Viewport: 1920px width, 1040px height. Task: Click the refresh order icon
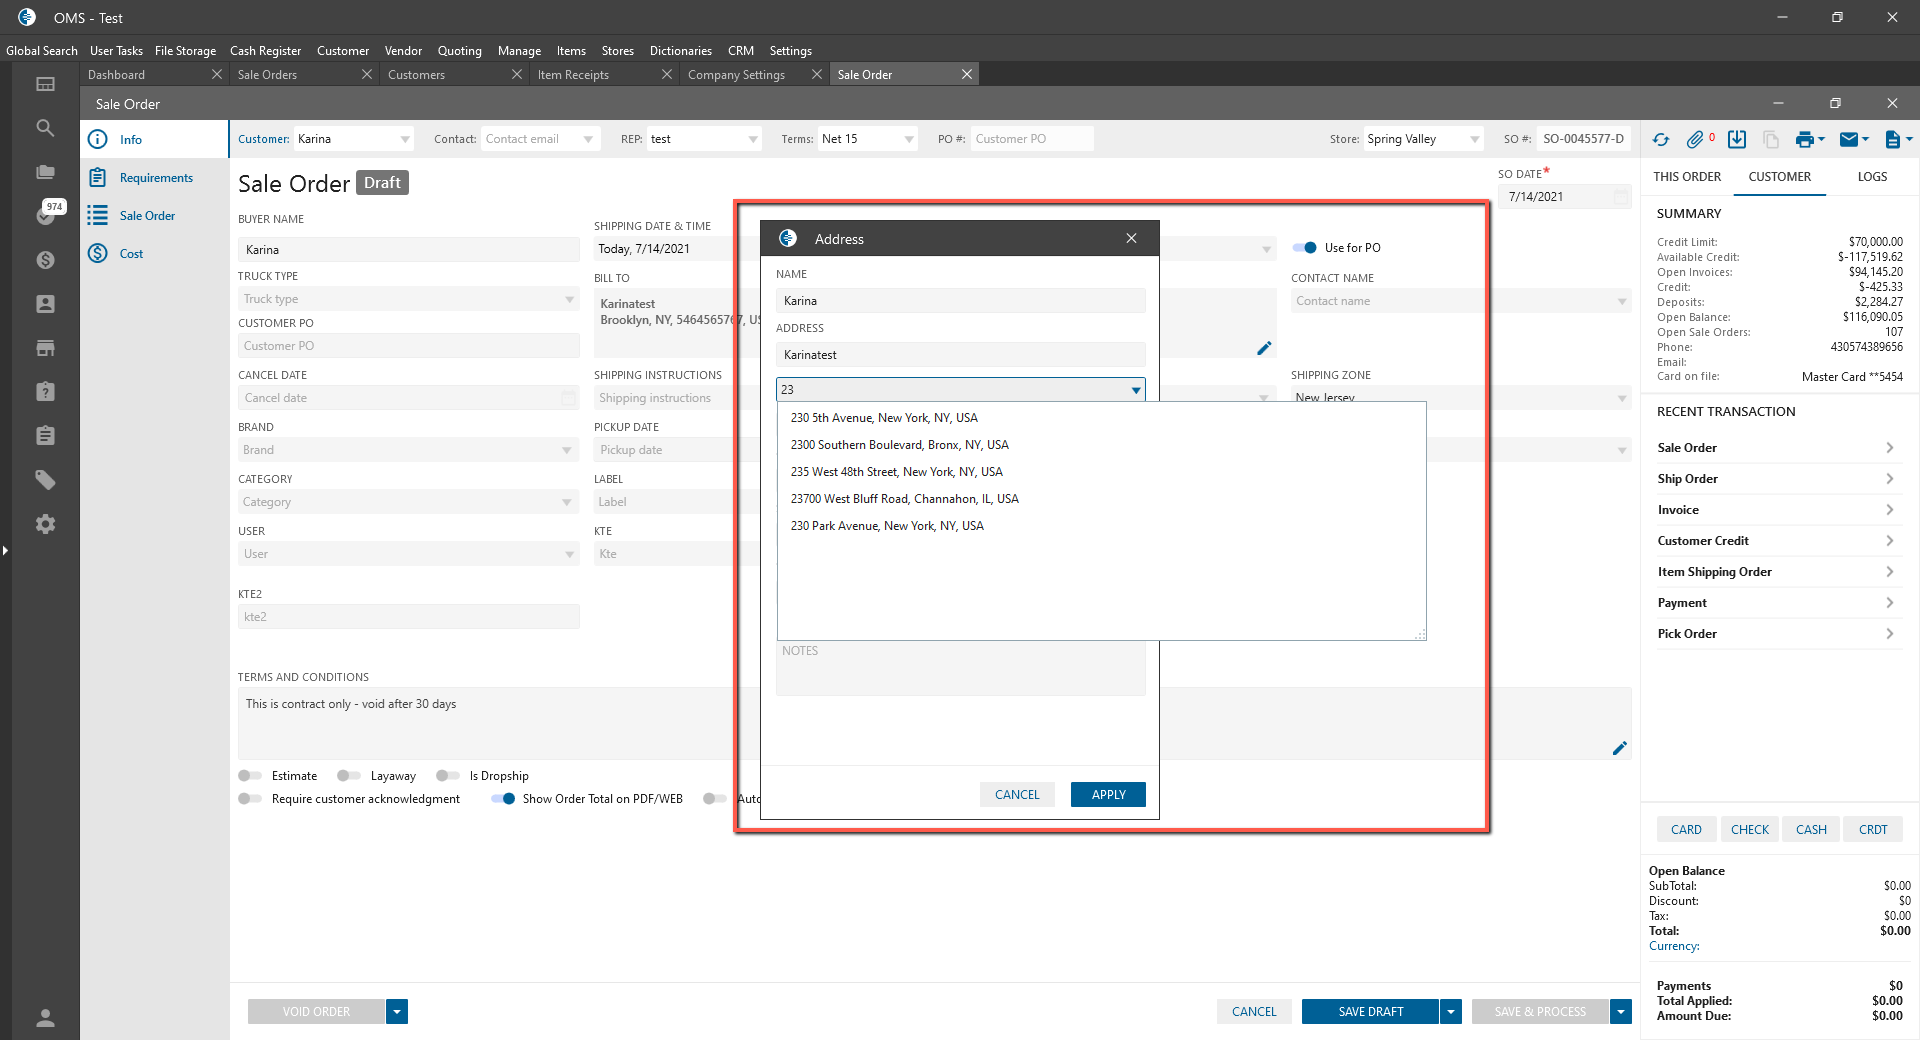click(1661, 140)
